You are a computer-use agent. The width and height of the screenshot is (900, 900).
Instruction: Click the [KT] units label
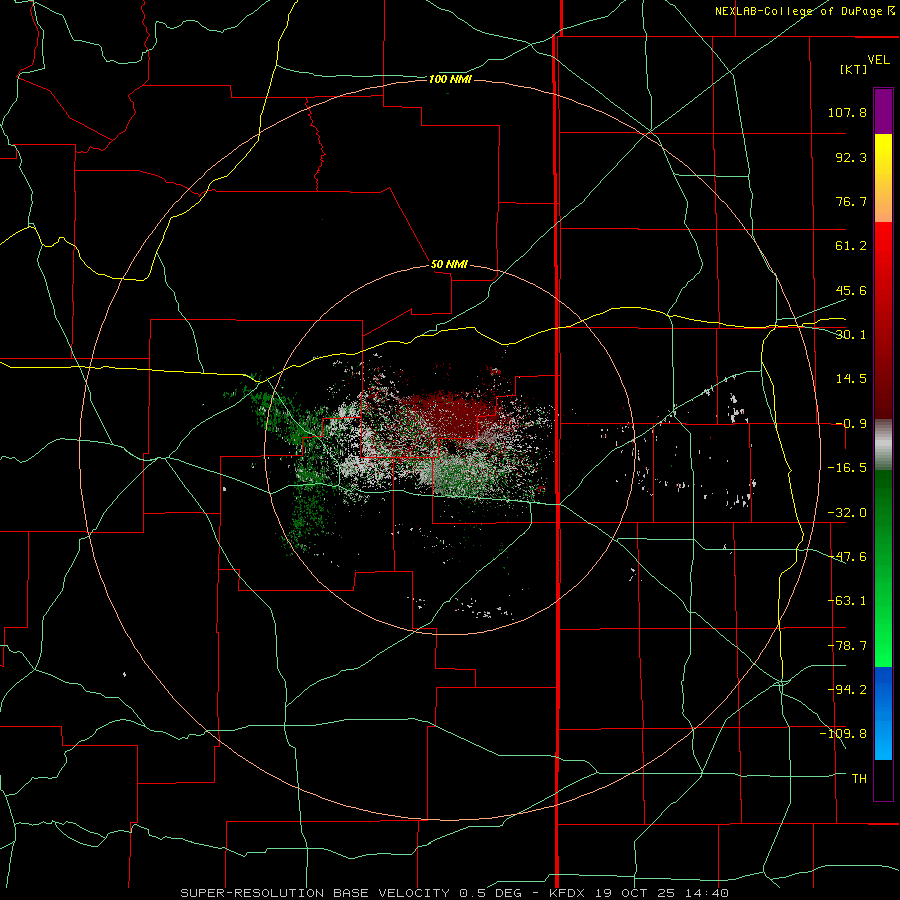[x=854, y=69]
